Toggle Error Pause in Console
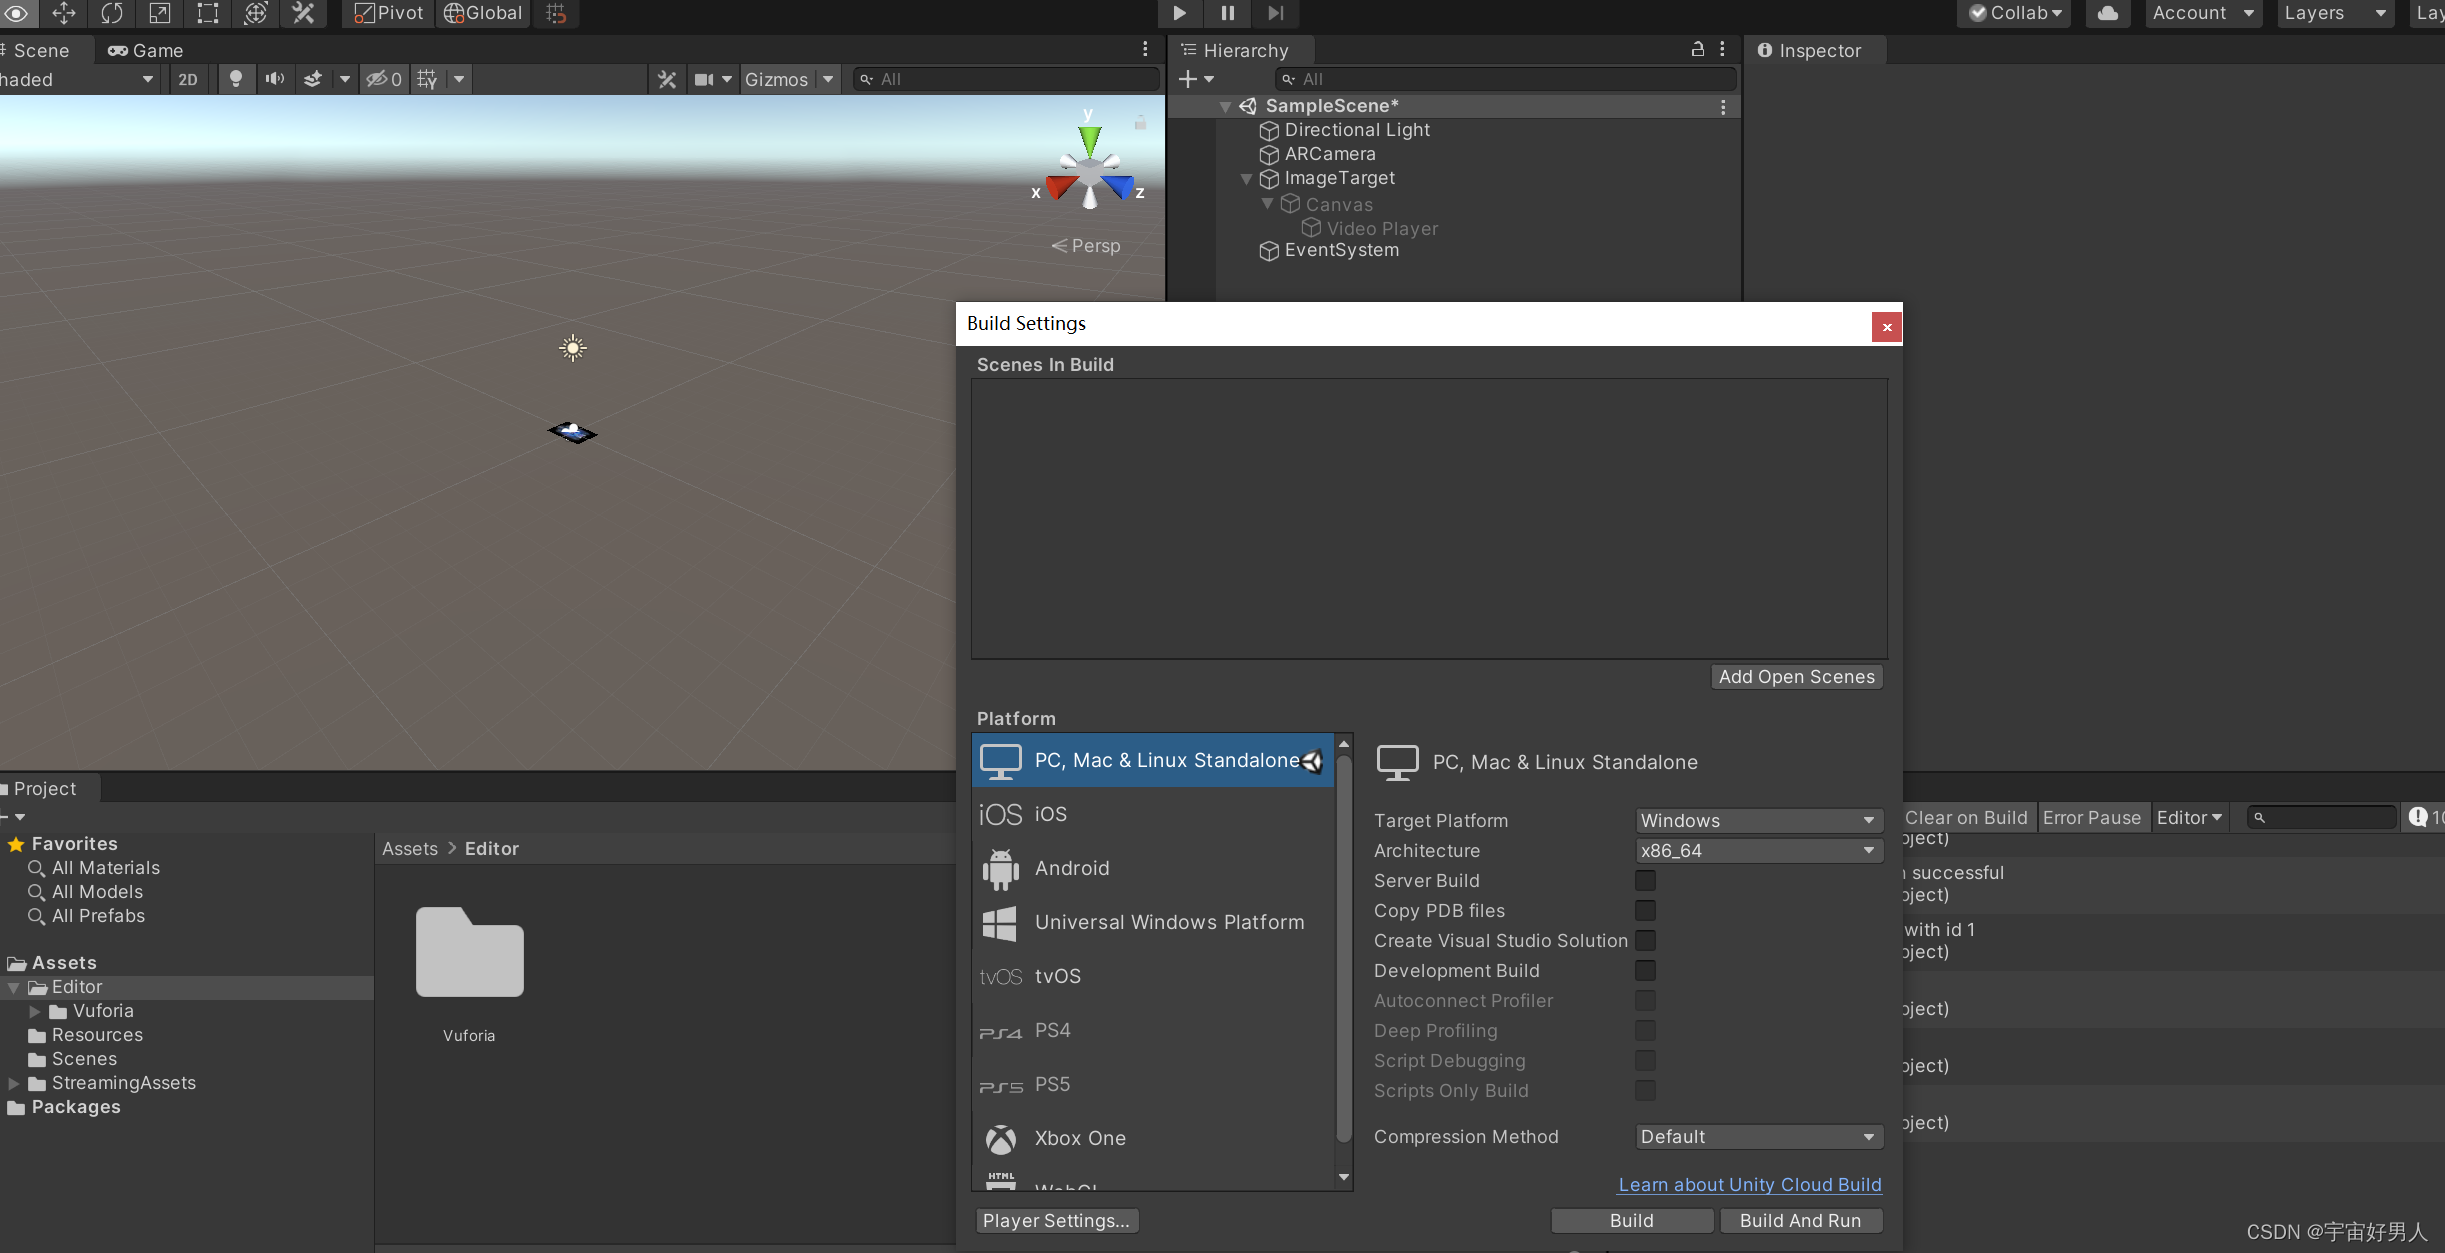 2092,818
